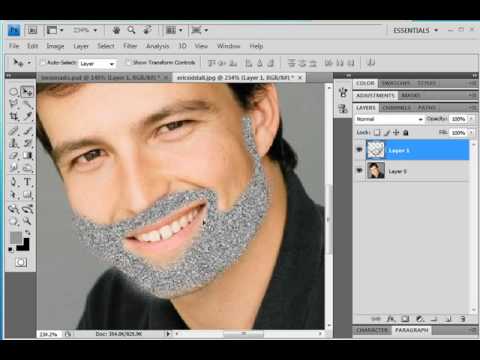Viewport: 480px width, 360px height.
Task: Select the History Brush tool
Action: 28,143
